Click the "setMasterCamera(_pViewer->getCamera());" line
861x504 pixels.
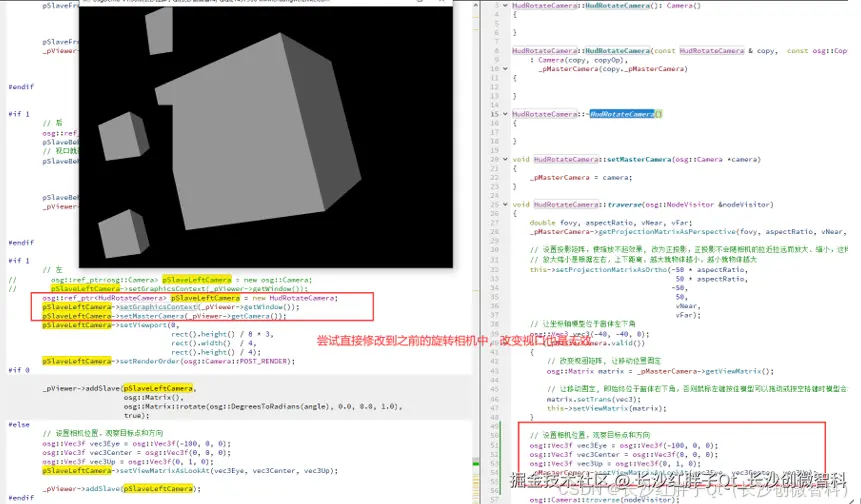point(164,316)
